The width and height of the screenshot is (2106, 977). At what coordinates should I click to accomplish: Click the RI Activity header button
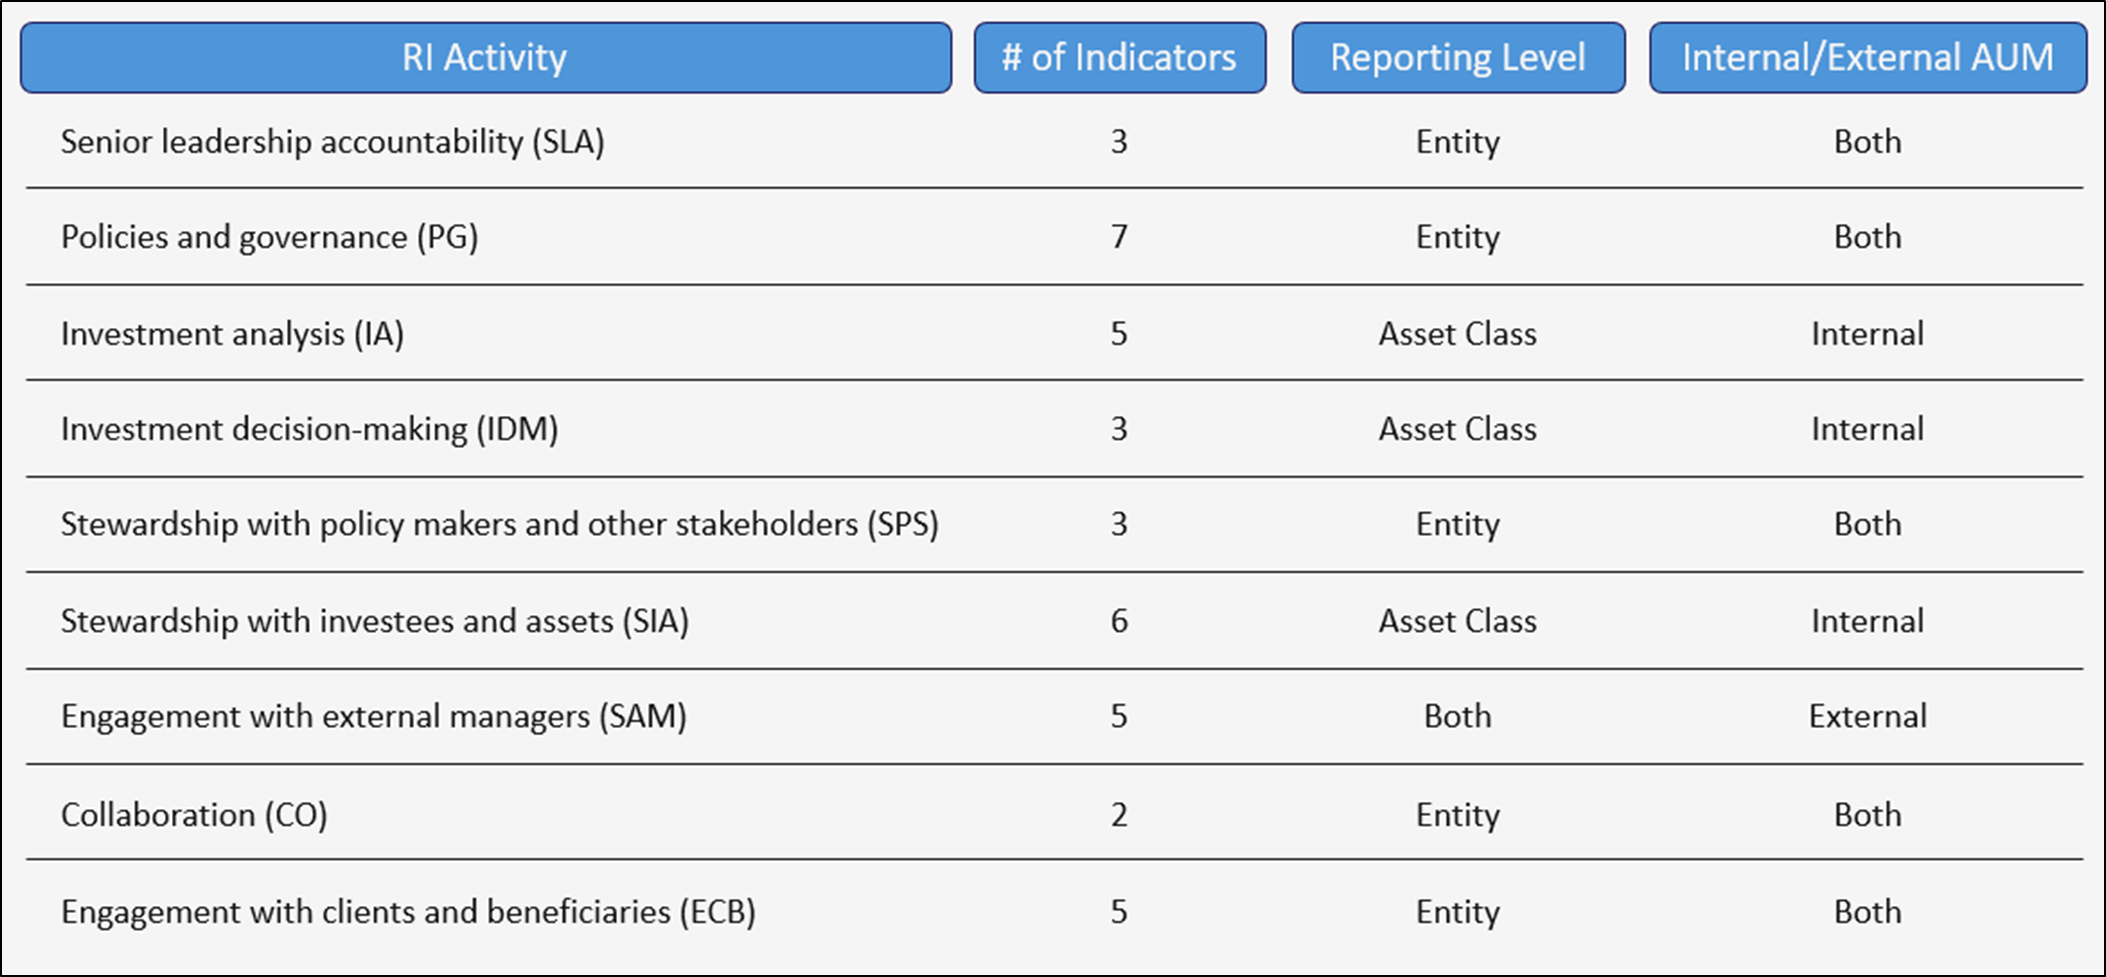(485, 58)
